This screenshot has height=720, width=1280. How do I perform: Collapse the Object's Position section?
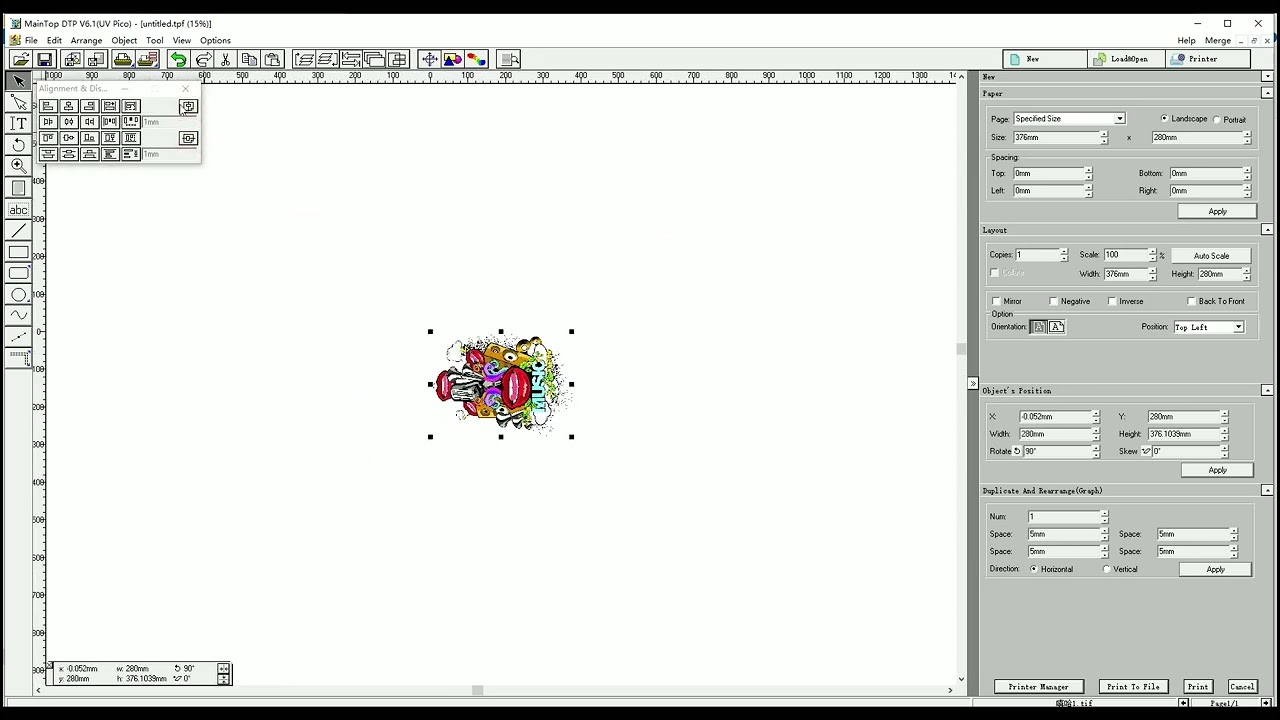(1267, 390)
